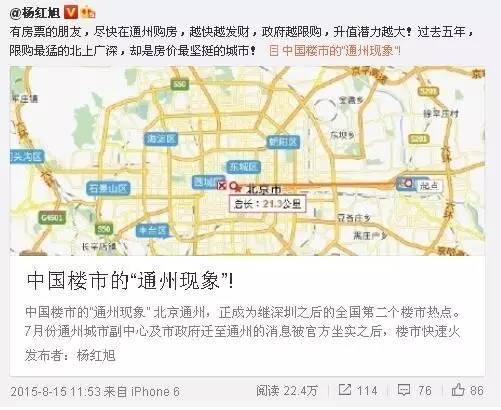Screen dimensions: 501x410
Task: Click the orange verified V badge
Action: [71, 13]
